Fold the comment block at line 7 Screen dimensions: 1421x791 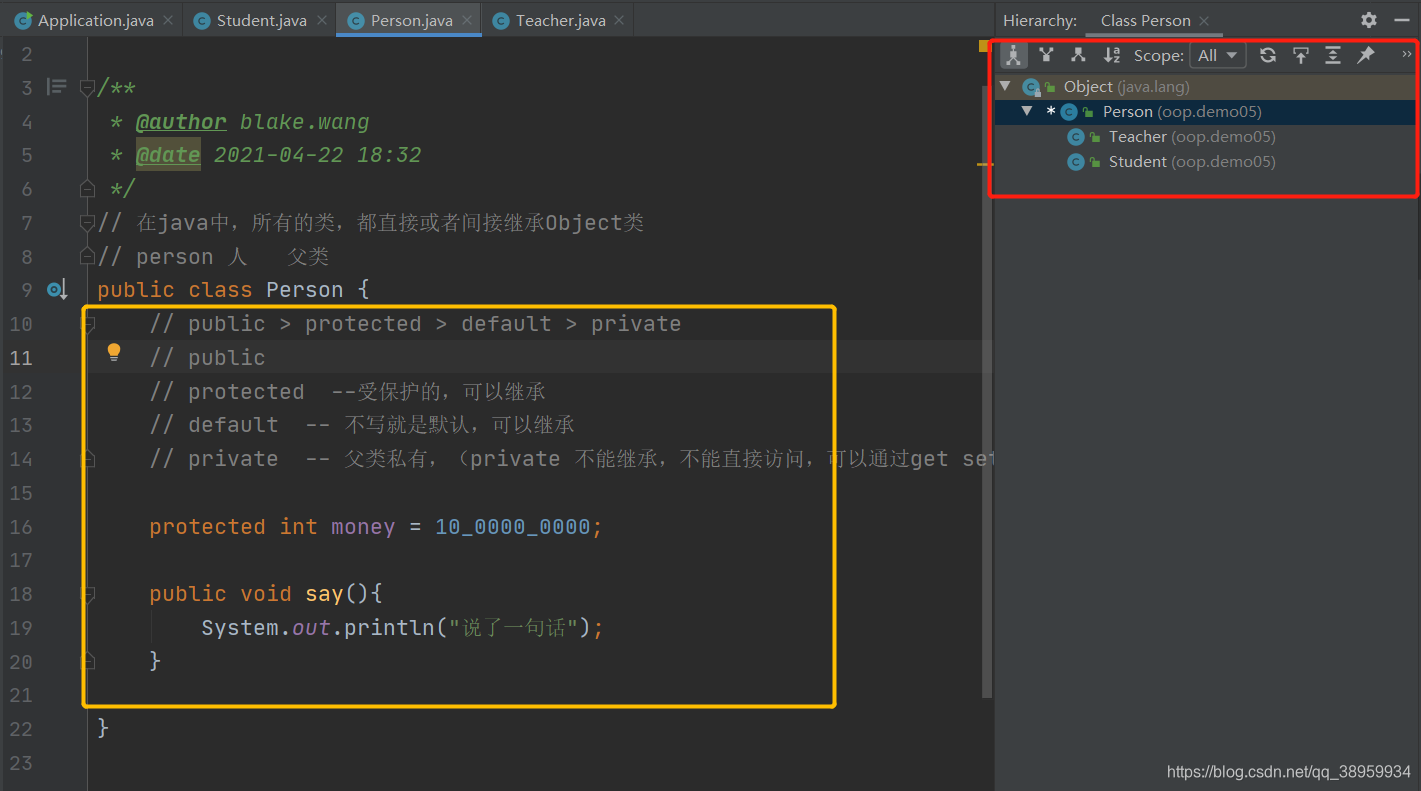pyautogui.click(x=87, y=222)
